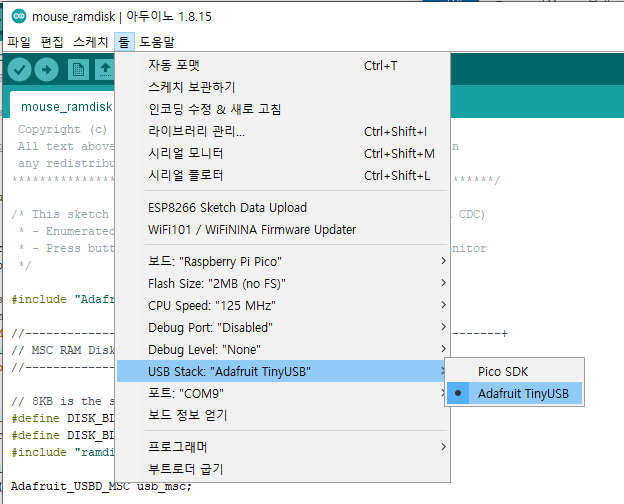Open the USB Stack: "Adafruit TinyUSB" submenu

pos(283,371)
